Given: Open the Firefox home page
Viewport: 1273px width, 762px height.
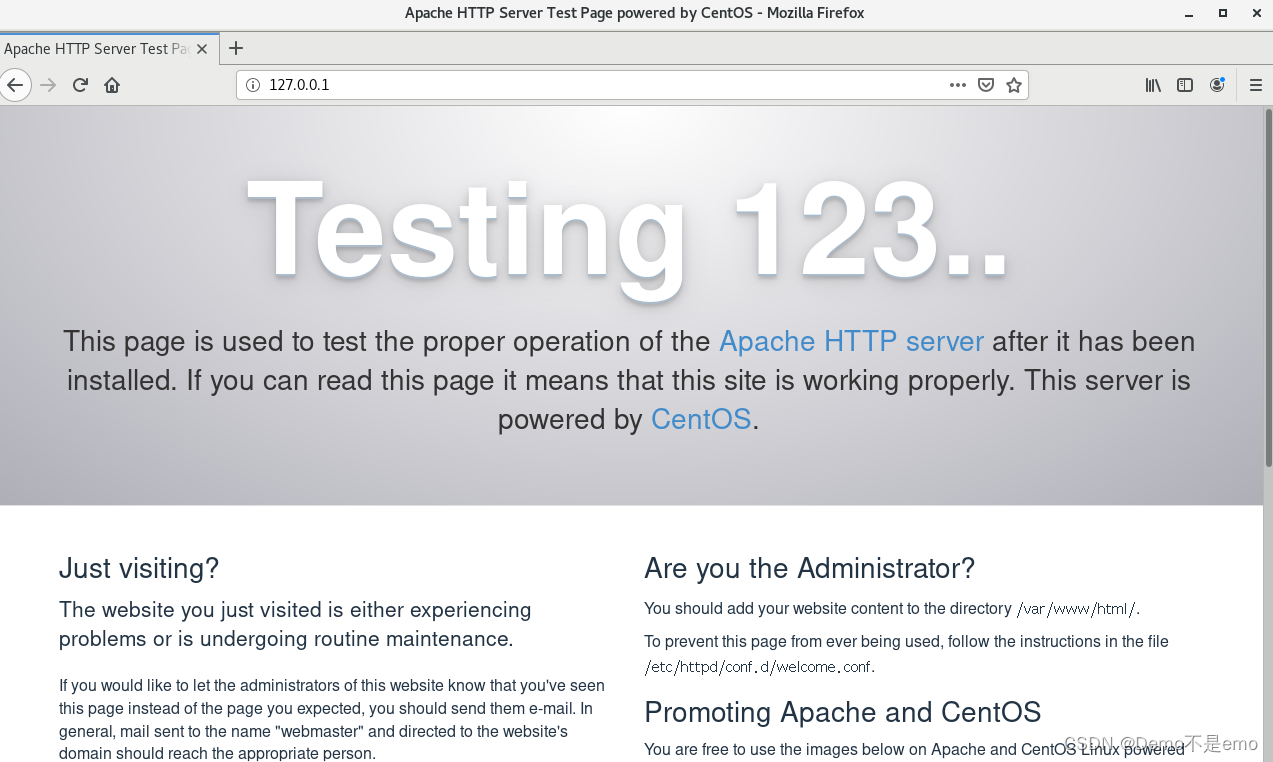Looking at the screenshot, I should 112,85.
